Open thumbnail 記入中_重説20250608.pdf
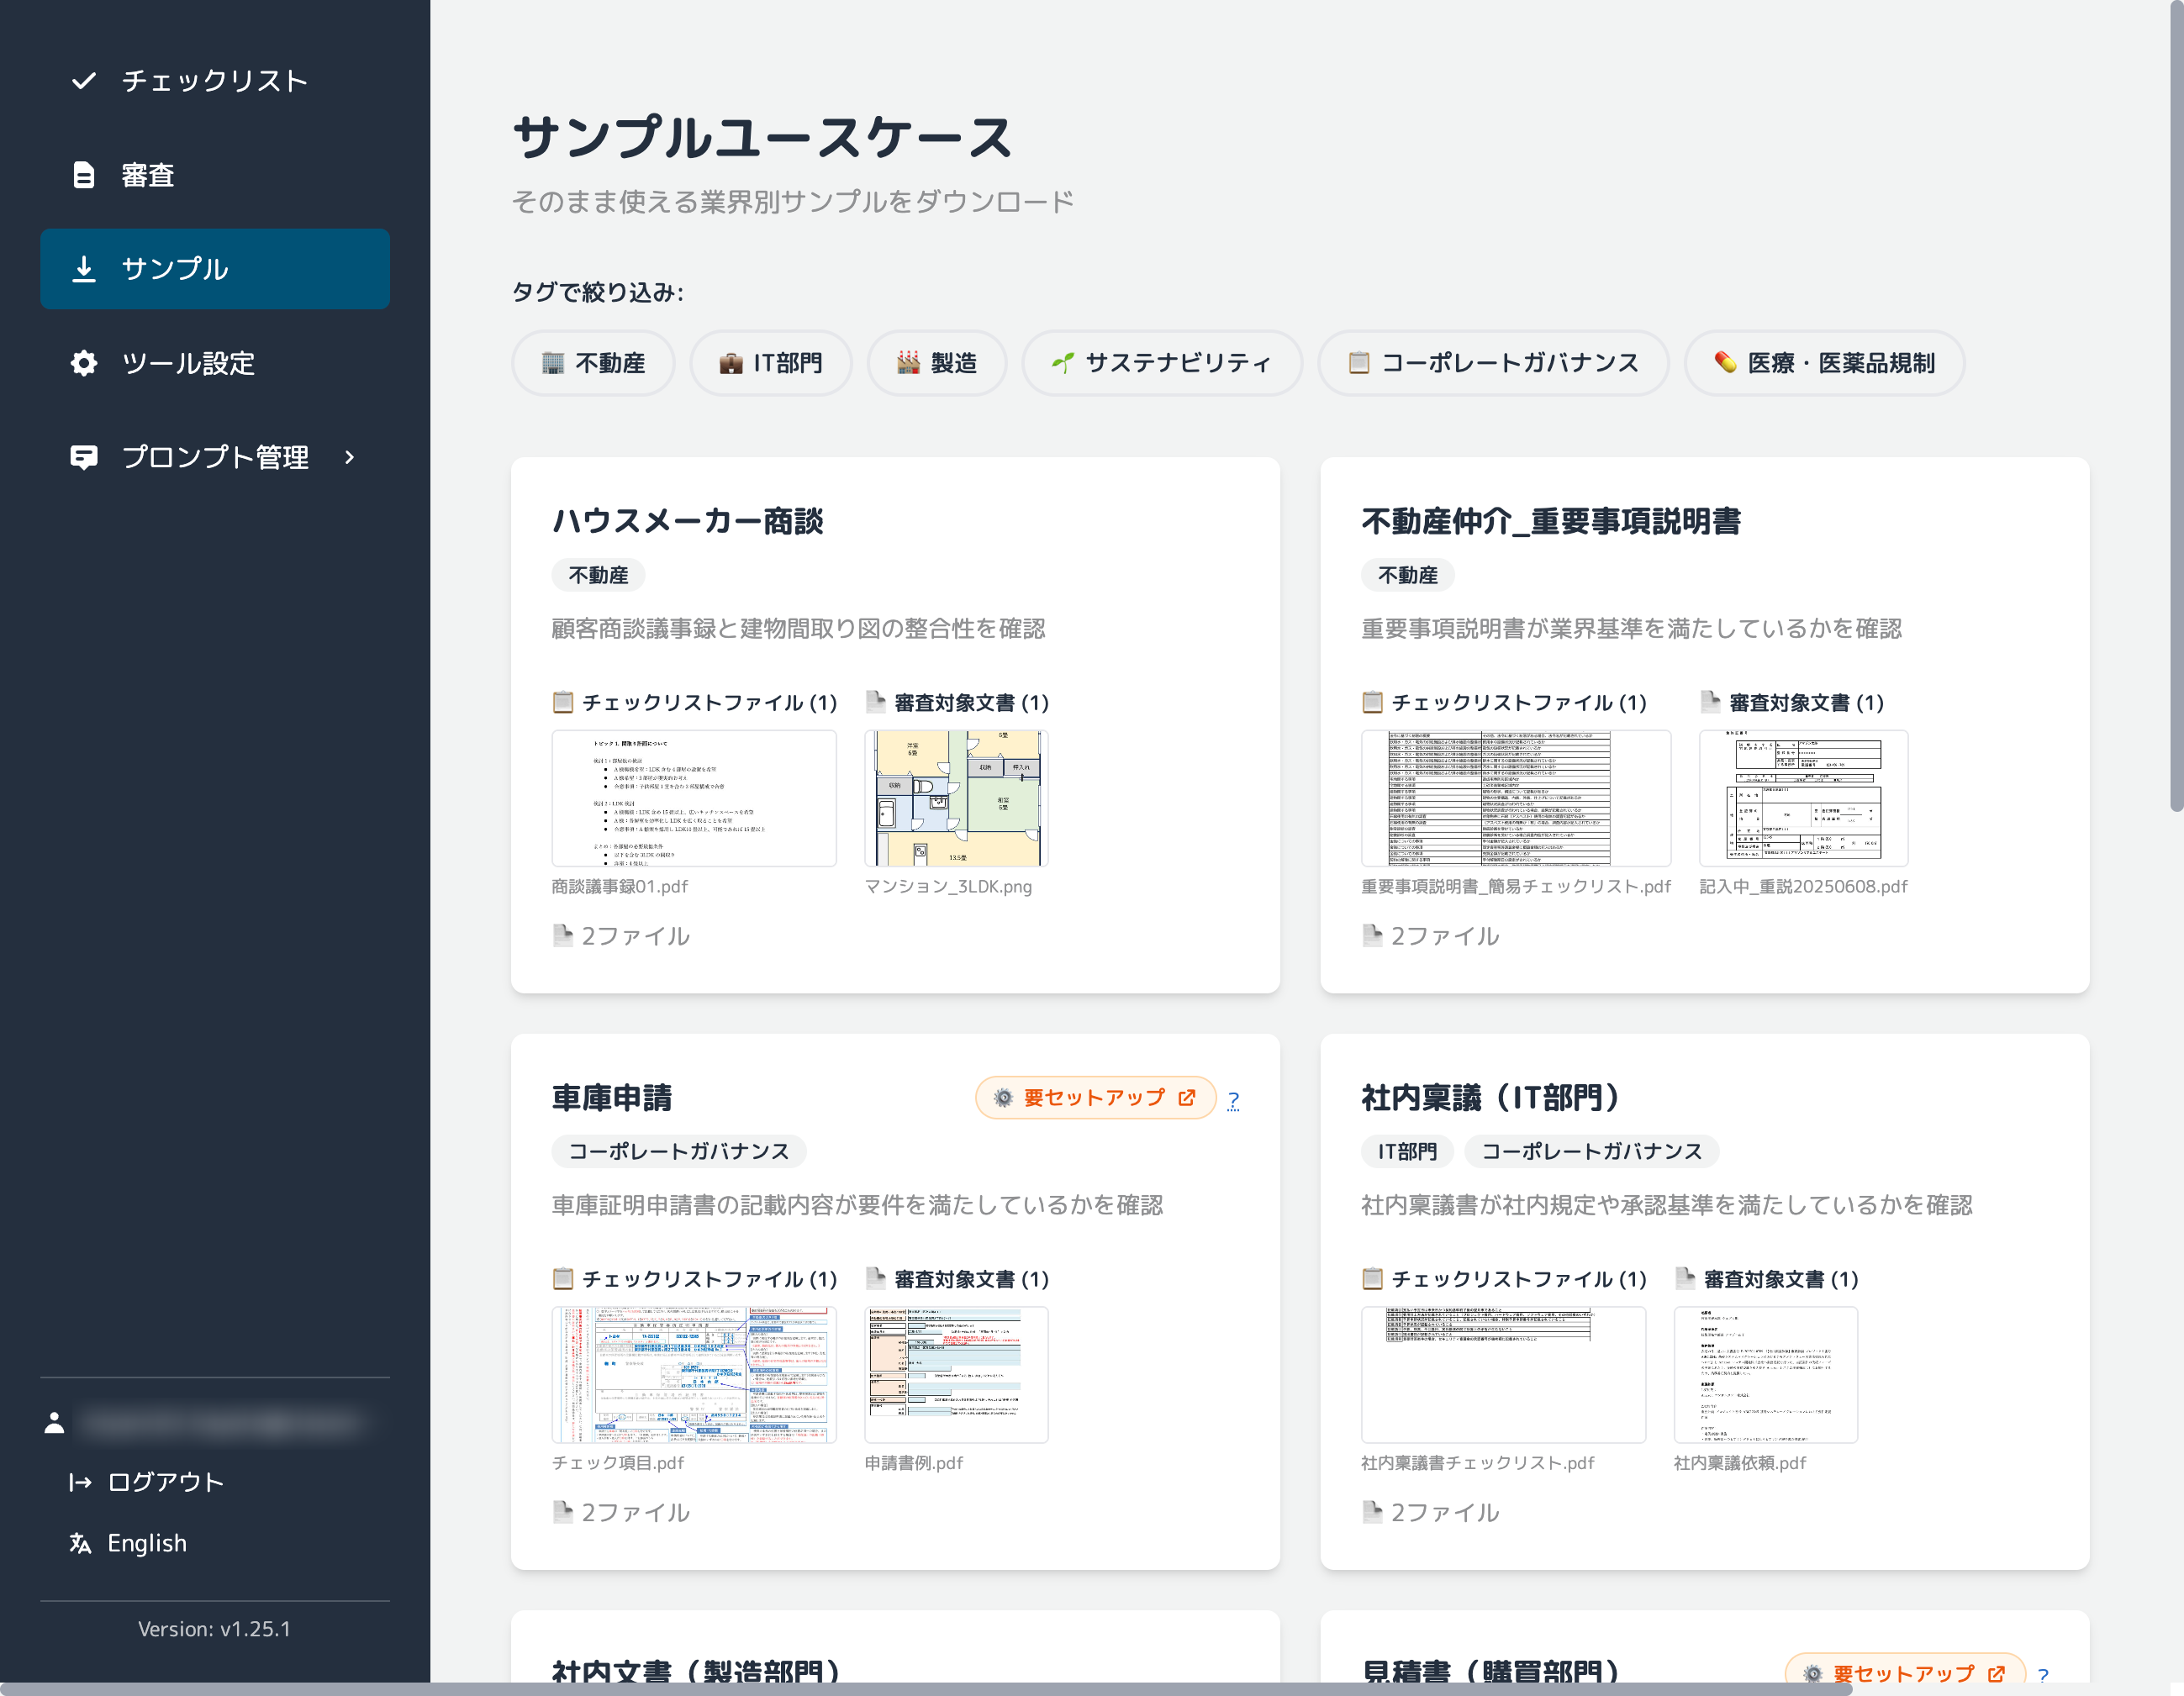Image resolution: width=2184 pixels, height=1696 pixels. (x=1804, y=798)
